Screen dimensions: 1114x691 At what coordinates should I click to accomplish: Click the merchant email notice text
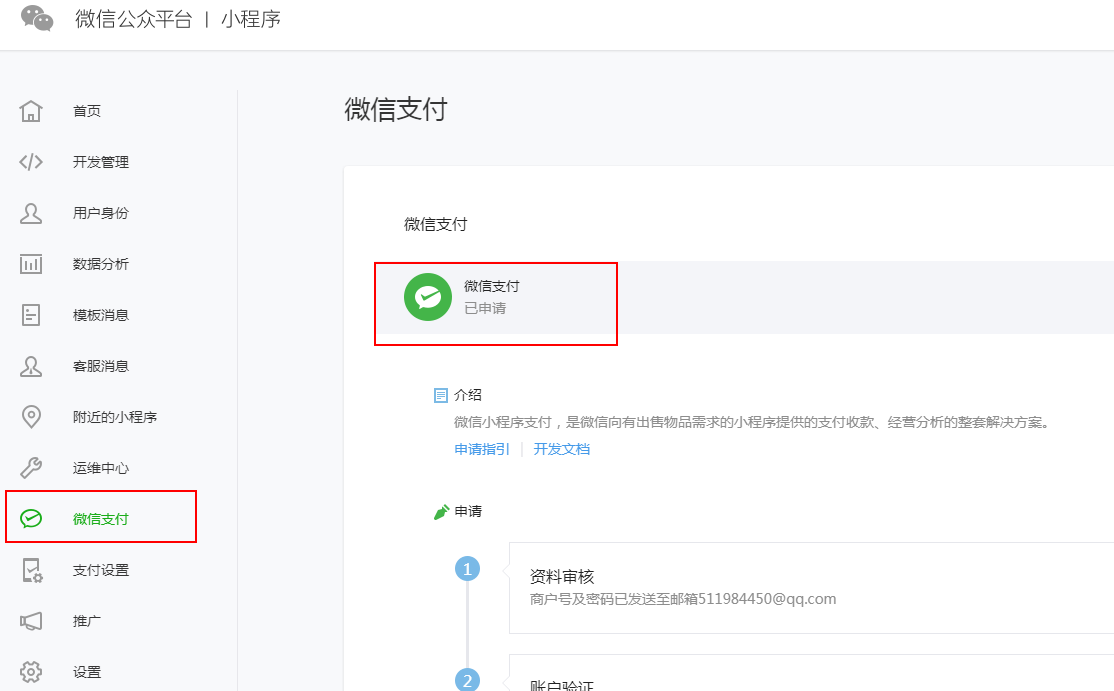click(x=683, y=599)
